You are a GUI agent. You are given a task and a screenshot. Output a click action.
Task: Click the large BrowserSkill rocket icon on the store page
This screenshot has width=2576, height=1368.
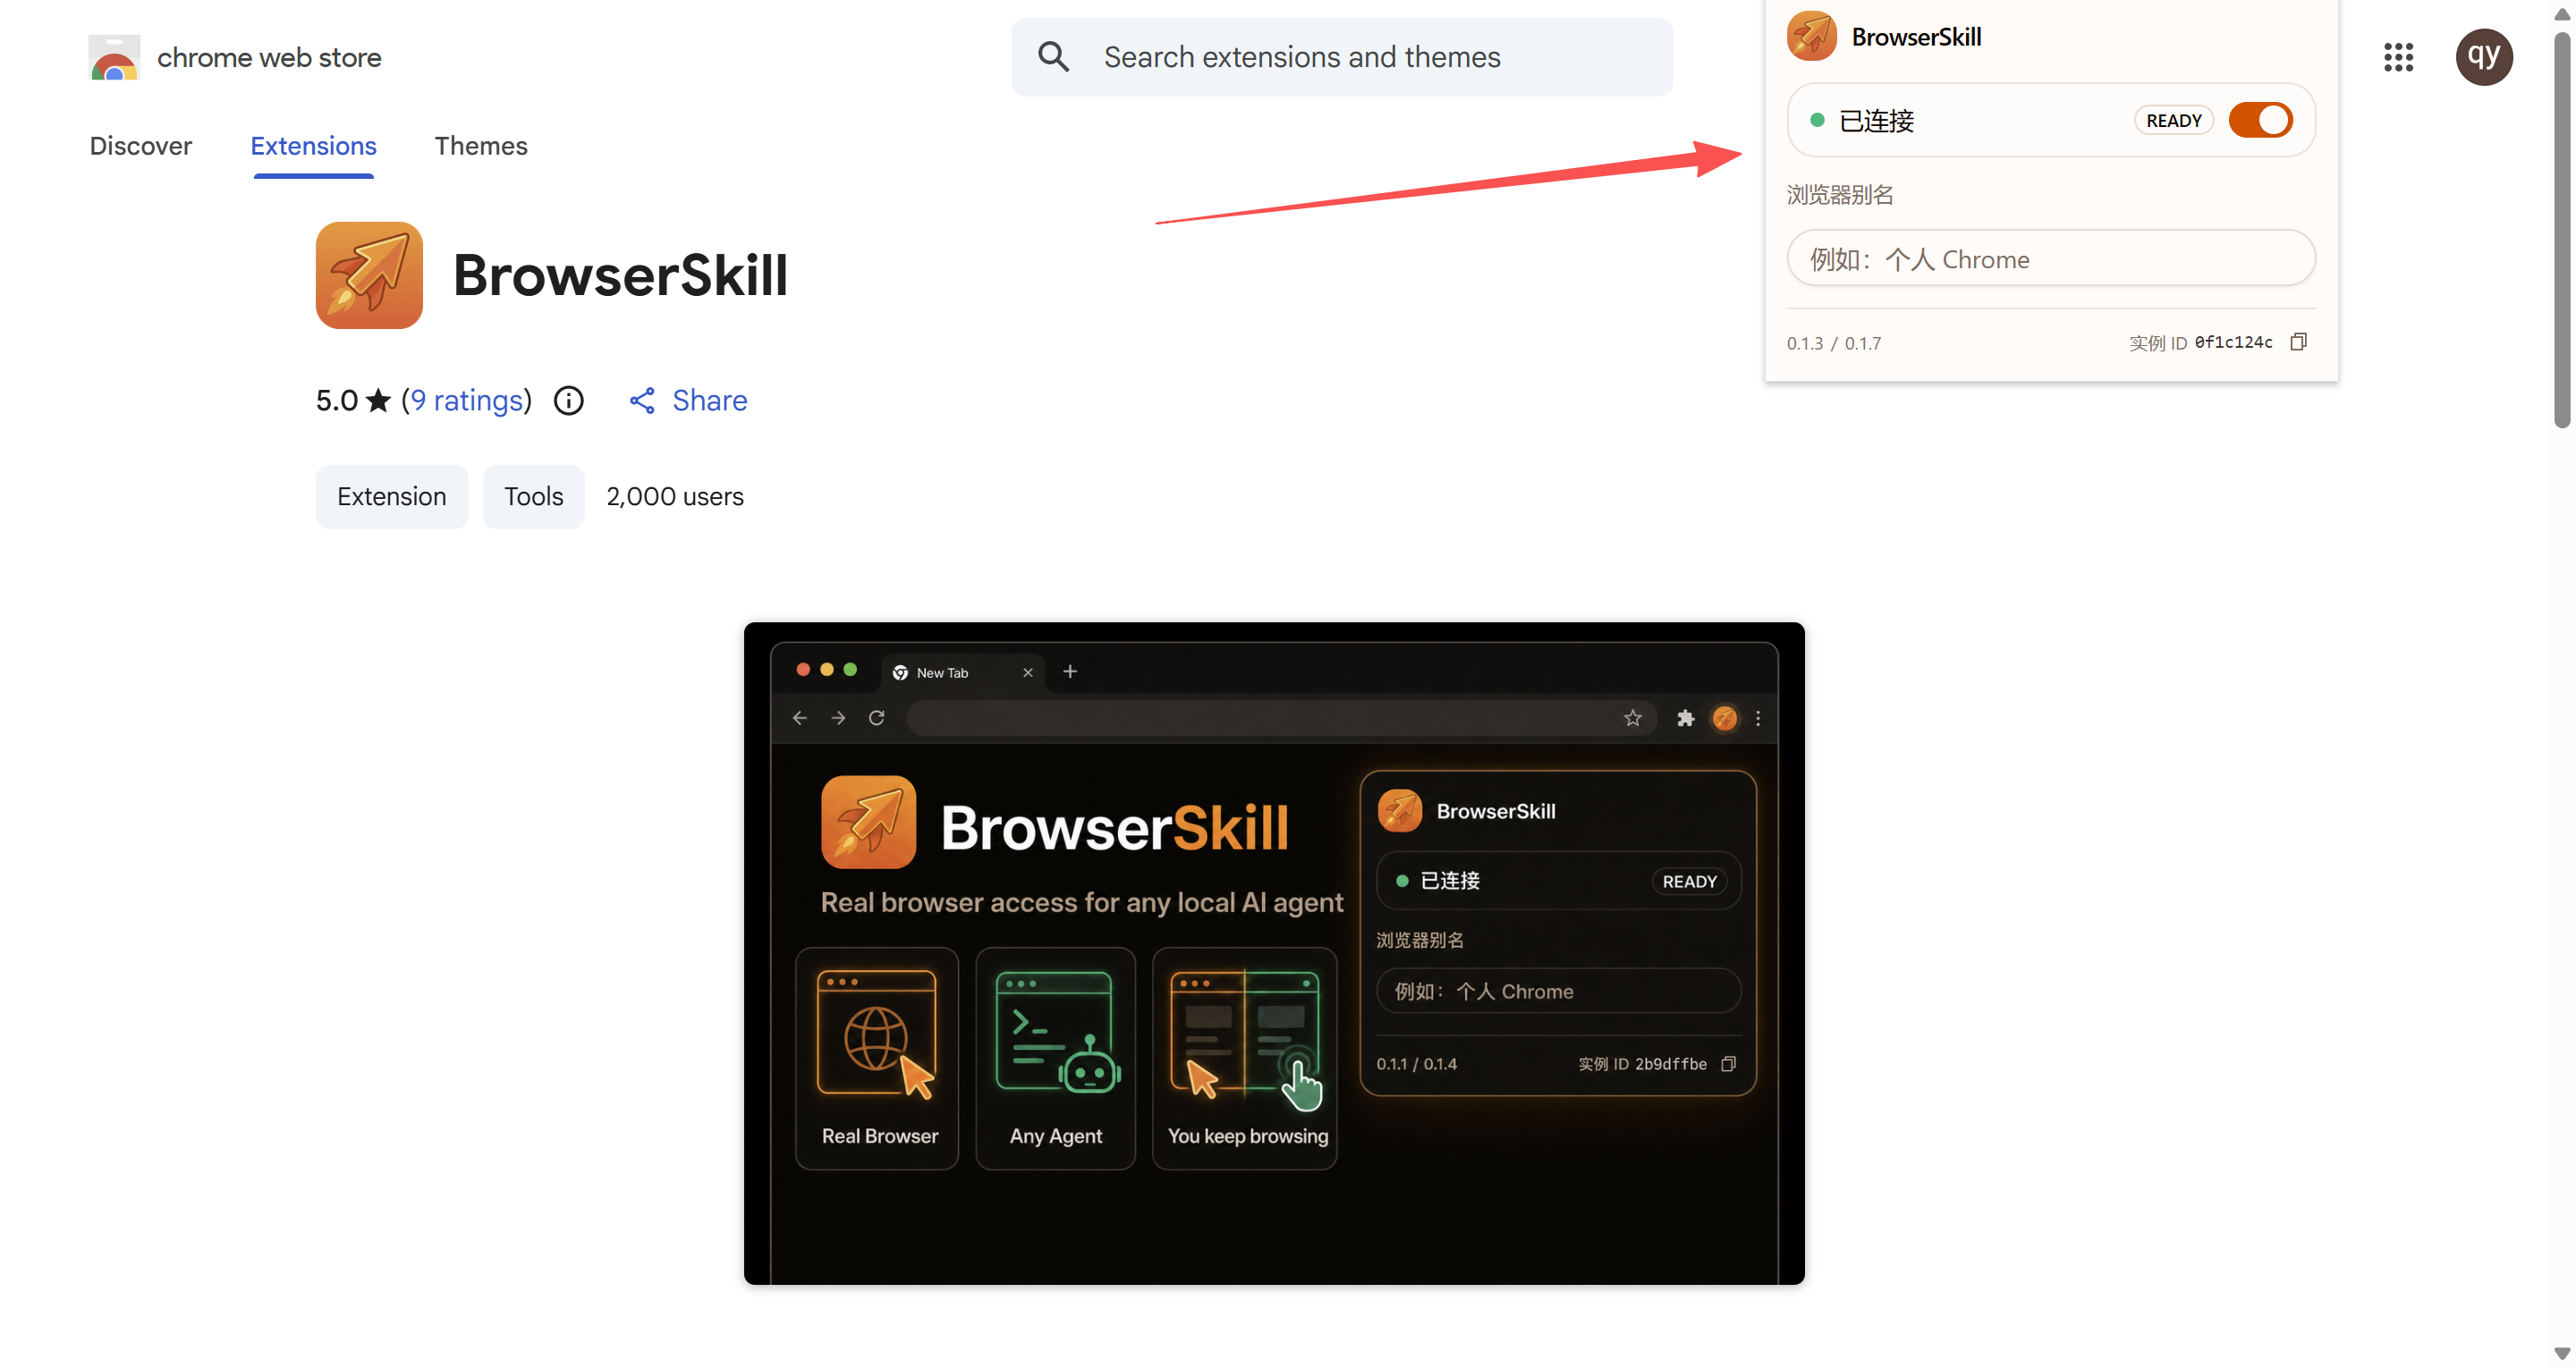[x=369, y=275]
